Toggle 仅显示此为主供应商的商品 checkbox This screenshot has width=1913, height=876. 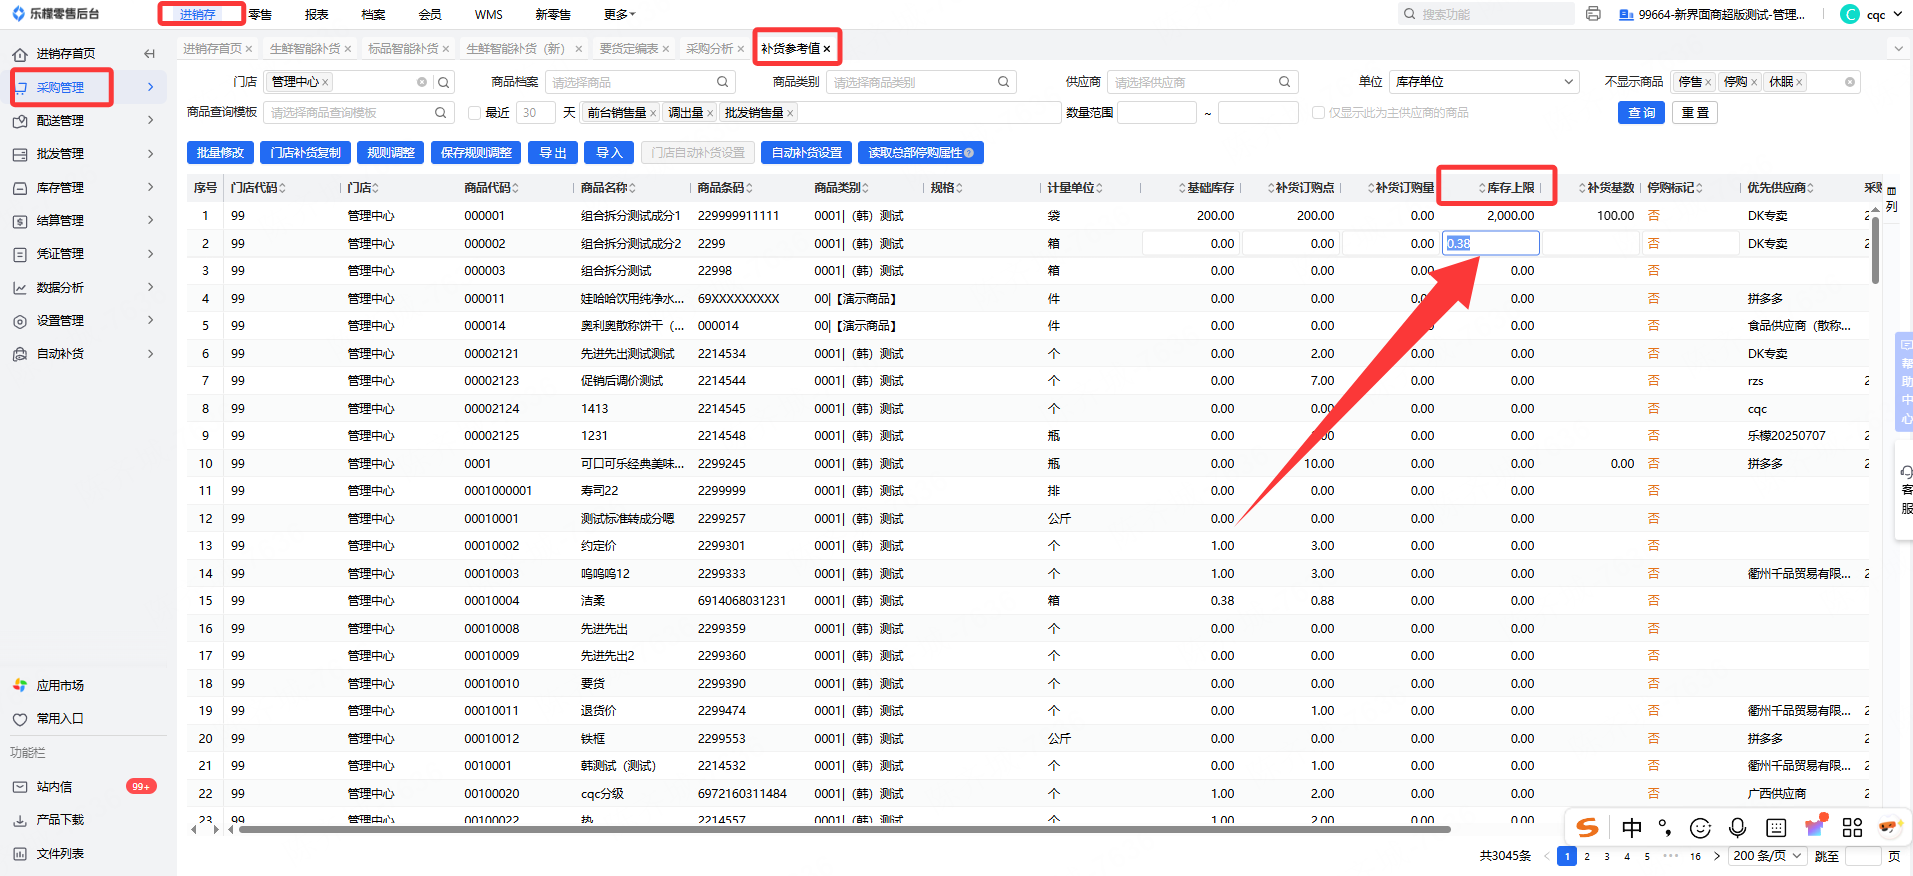(x=1318, y=113)
